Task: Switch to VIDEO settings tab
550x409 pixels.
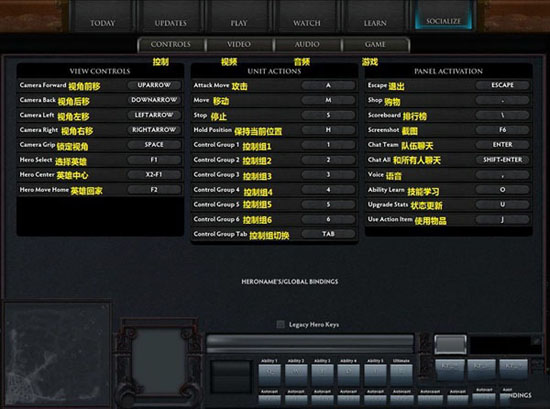Action: (x=239, y=45)
